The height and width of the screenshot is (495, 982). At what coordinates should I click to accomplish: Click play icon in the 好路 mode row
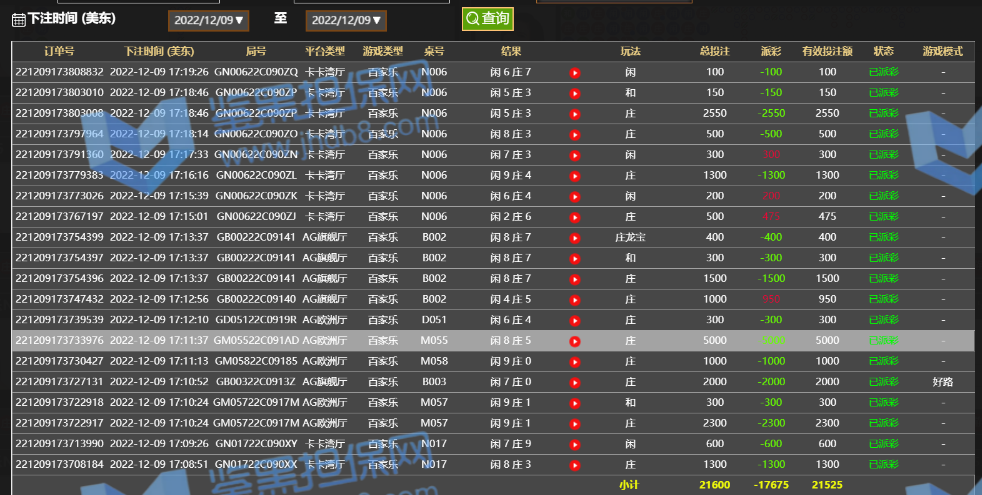point(575,382)
